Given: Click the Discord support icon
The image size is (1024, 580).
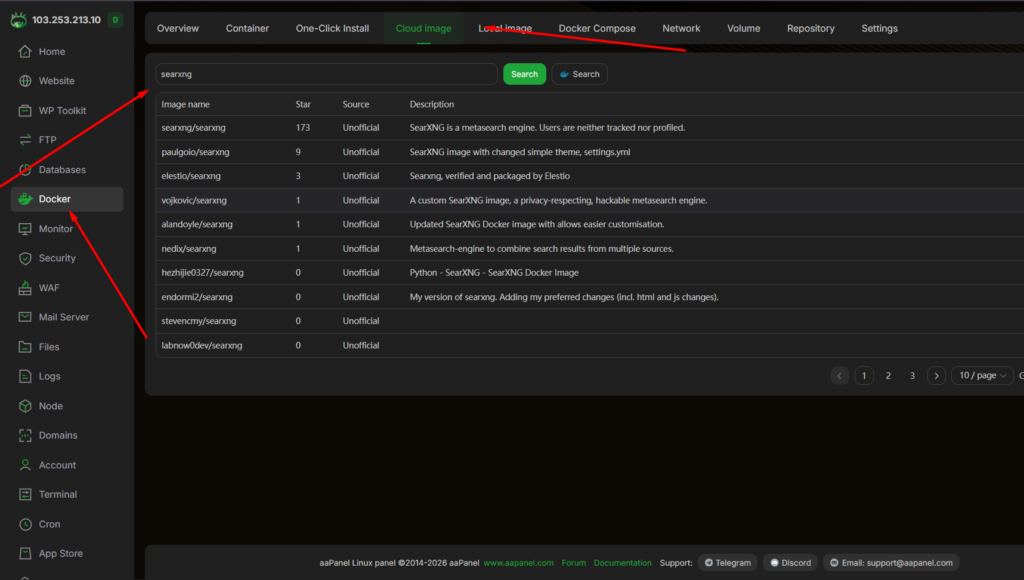Looking at the screenshot, I should tap(774, 562).
